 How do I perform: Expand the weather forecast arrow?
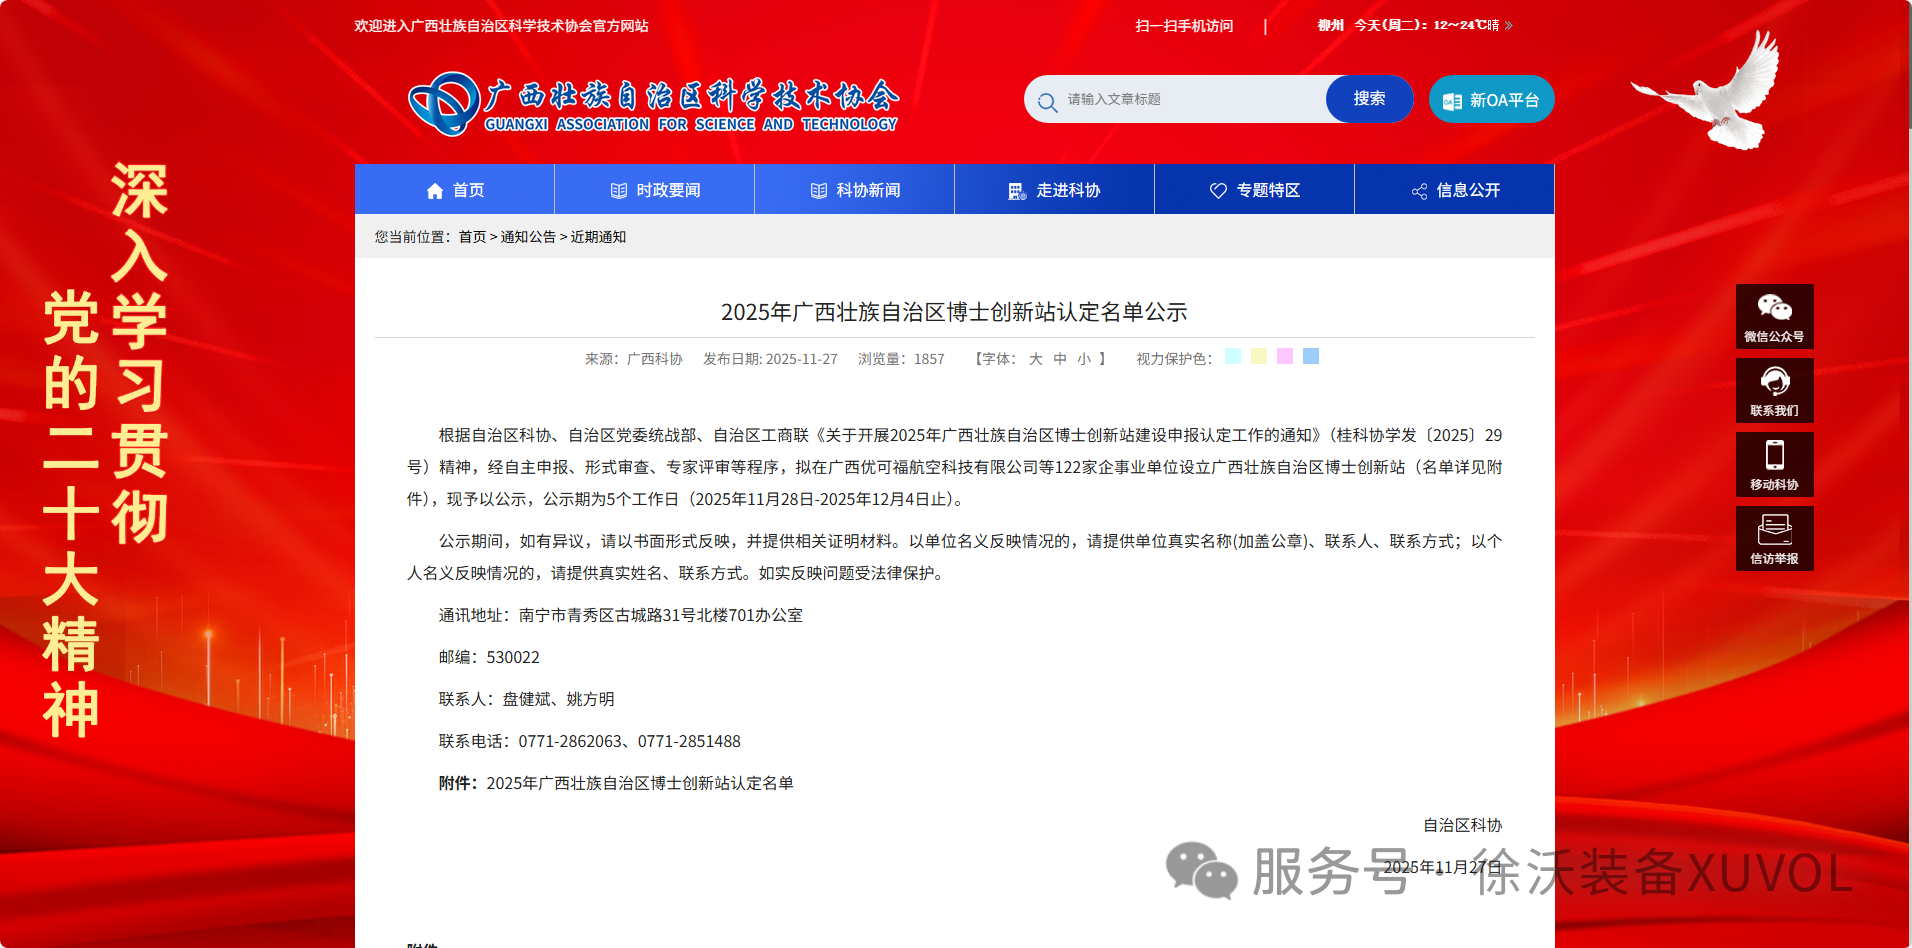tap(1509, 26)
